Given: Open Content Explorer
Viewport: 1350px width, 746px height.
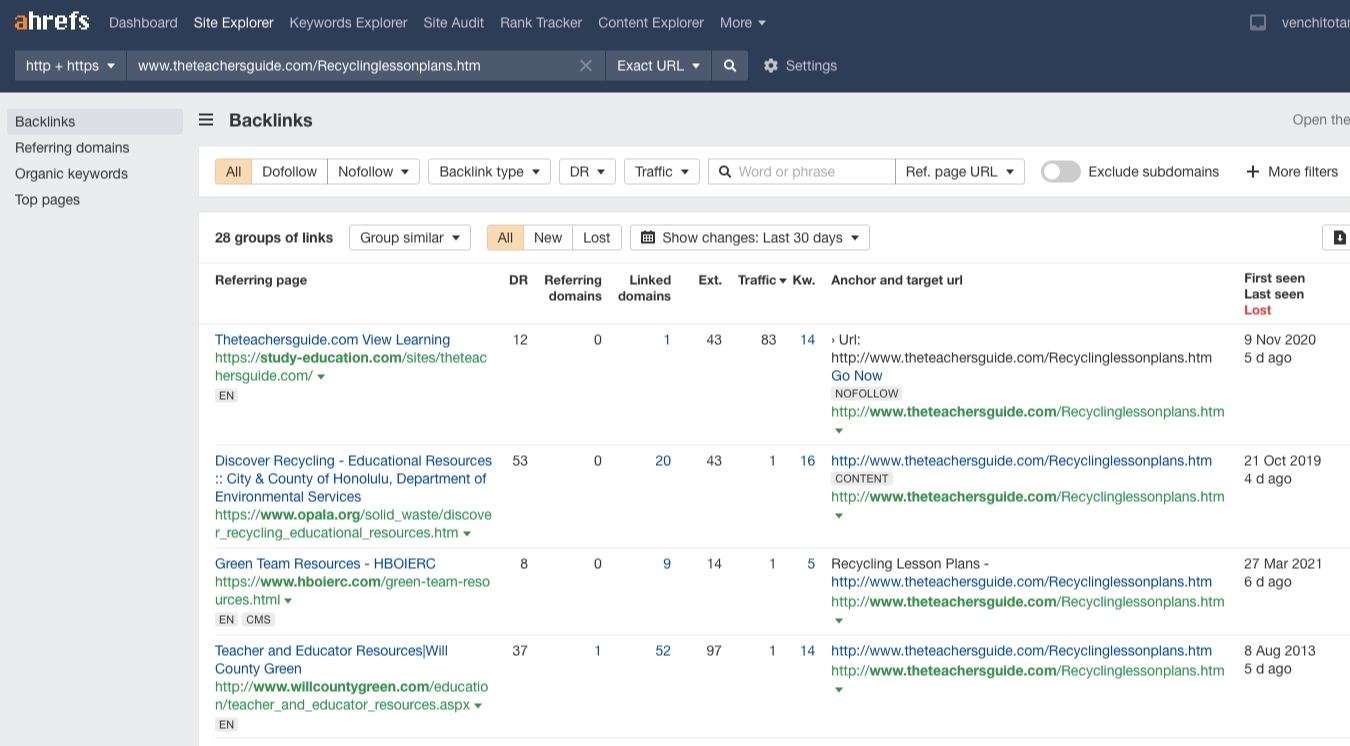Looking at the screenshot, I should coord(651,22).
